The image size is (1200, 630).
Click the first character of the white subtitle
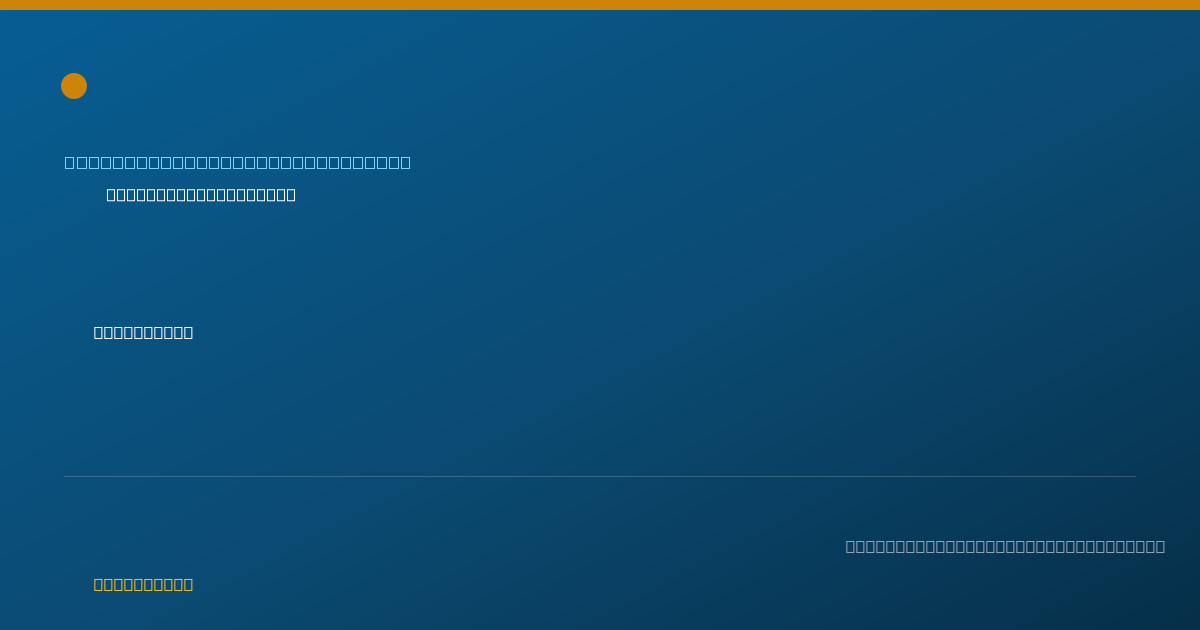(112, 195)
